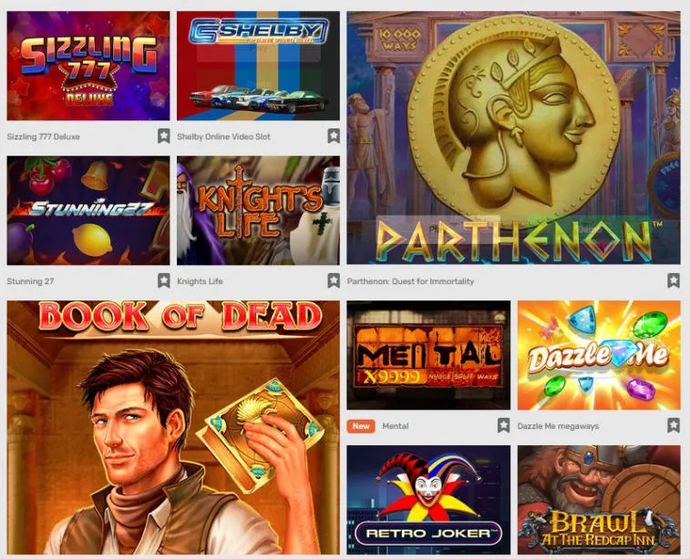Bookmark the Sizzling 777 Deluxe game
Viewport: 690px width, 559px height.
[x=164, y=136]
